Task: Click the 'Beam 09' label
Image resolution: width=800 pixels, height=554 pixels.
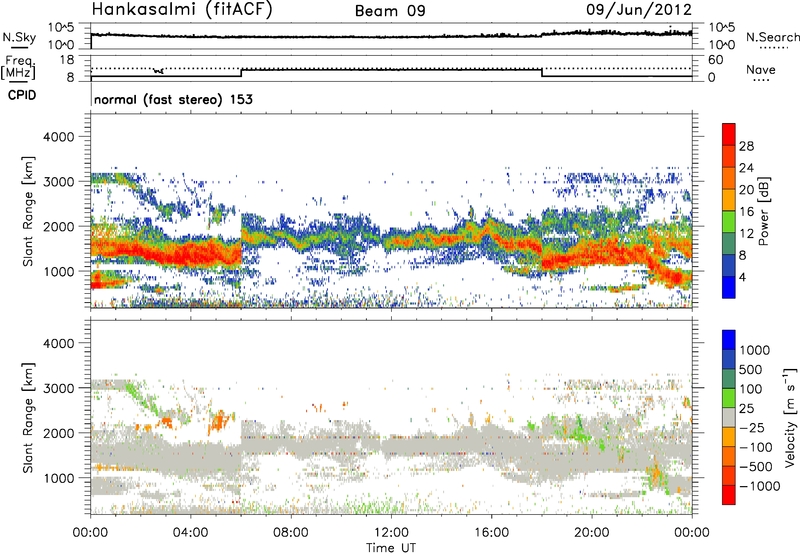Action: click(x=390, y=11)
